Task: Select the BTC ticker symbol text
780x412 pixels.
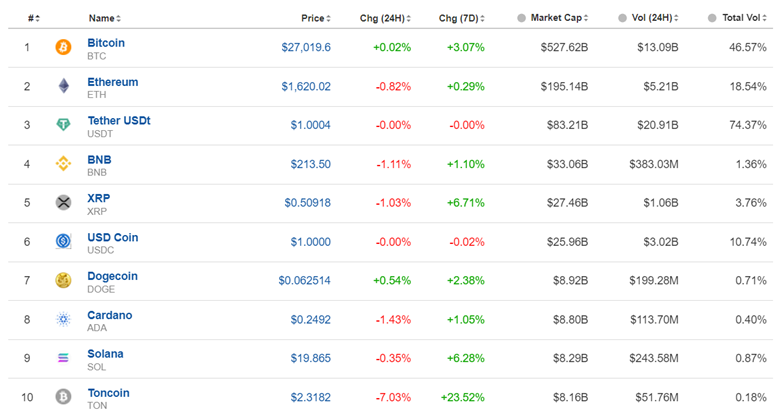Action: pos(97,56)
